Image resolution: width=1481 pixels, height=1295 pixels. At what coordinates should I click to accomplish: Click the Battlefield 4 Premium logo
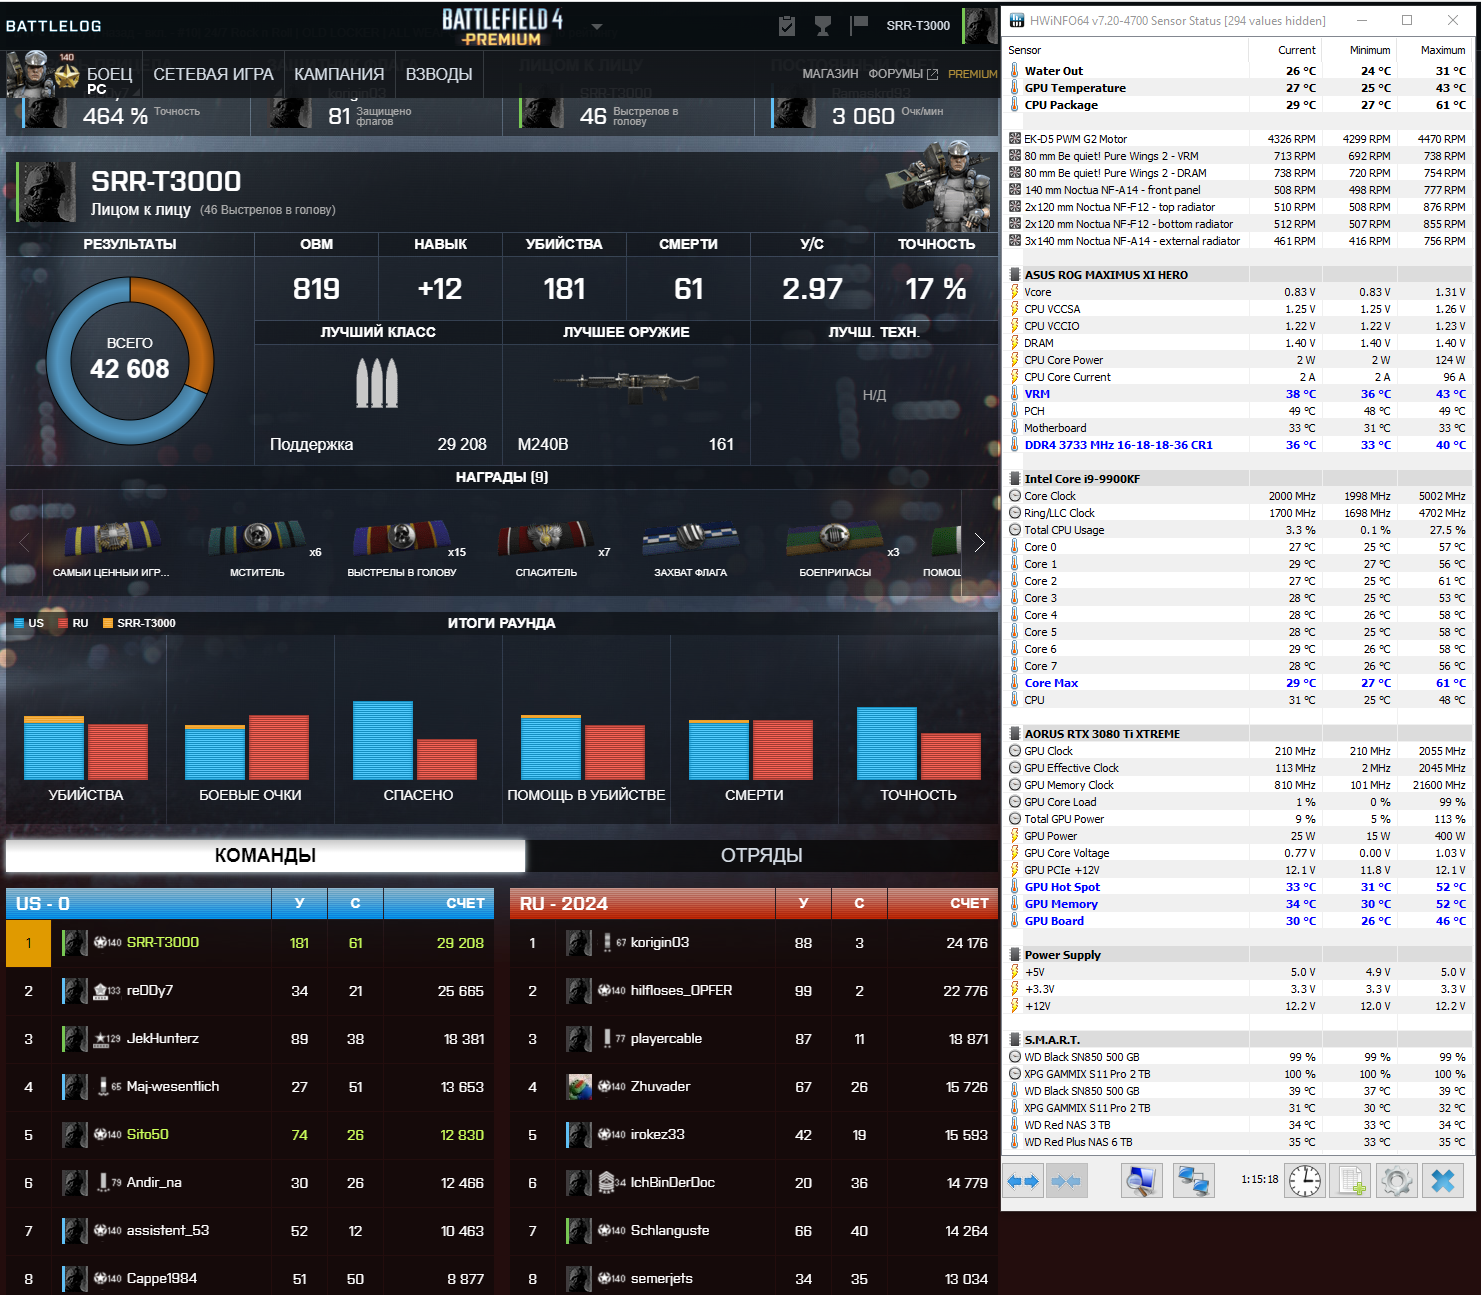pyautogui.click(x=502, y=27)
